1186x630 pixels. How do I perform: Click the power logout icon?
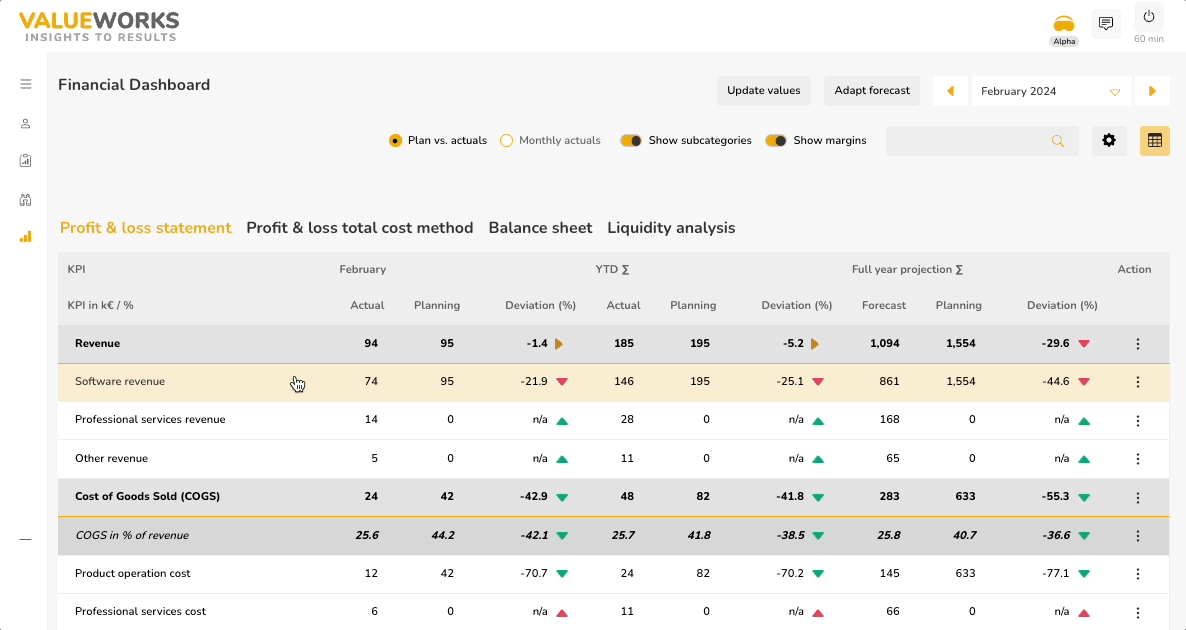(x=1149, y=17)
